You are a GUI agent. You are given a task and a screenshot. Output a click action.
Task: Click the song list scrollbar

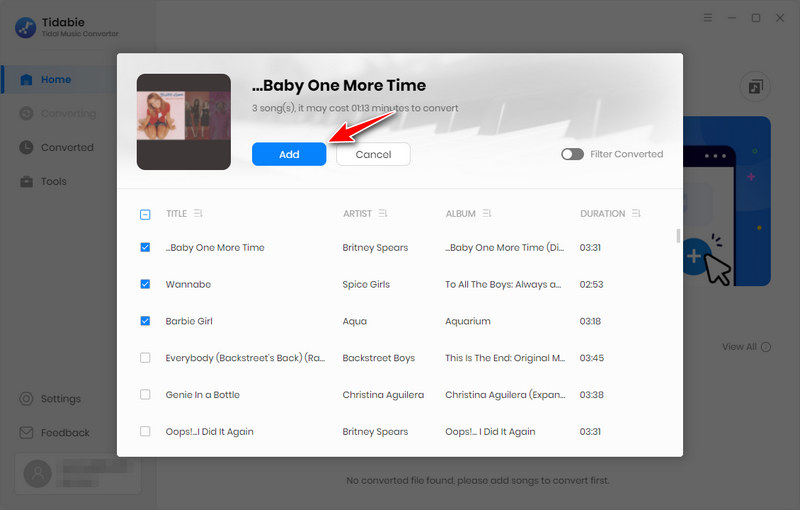point(678,236)
